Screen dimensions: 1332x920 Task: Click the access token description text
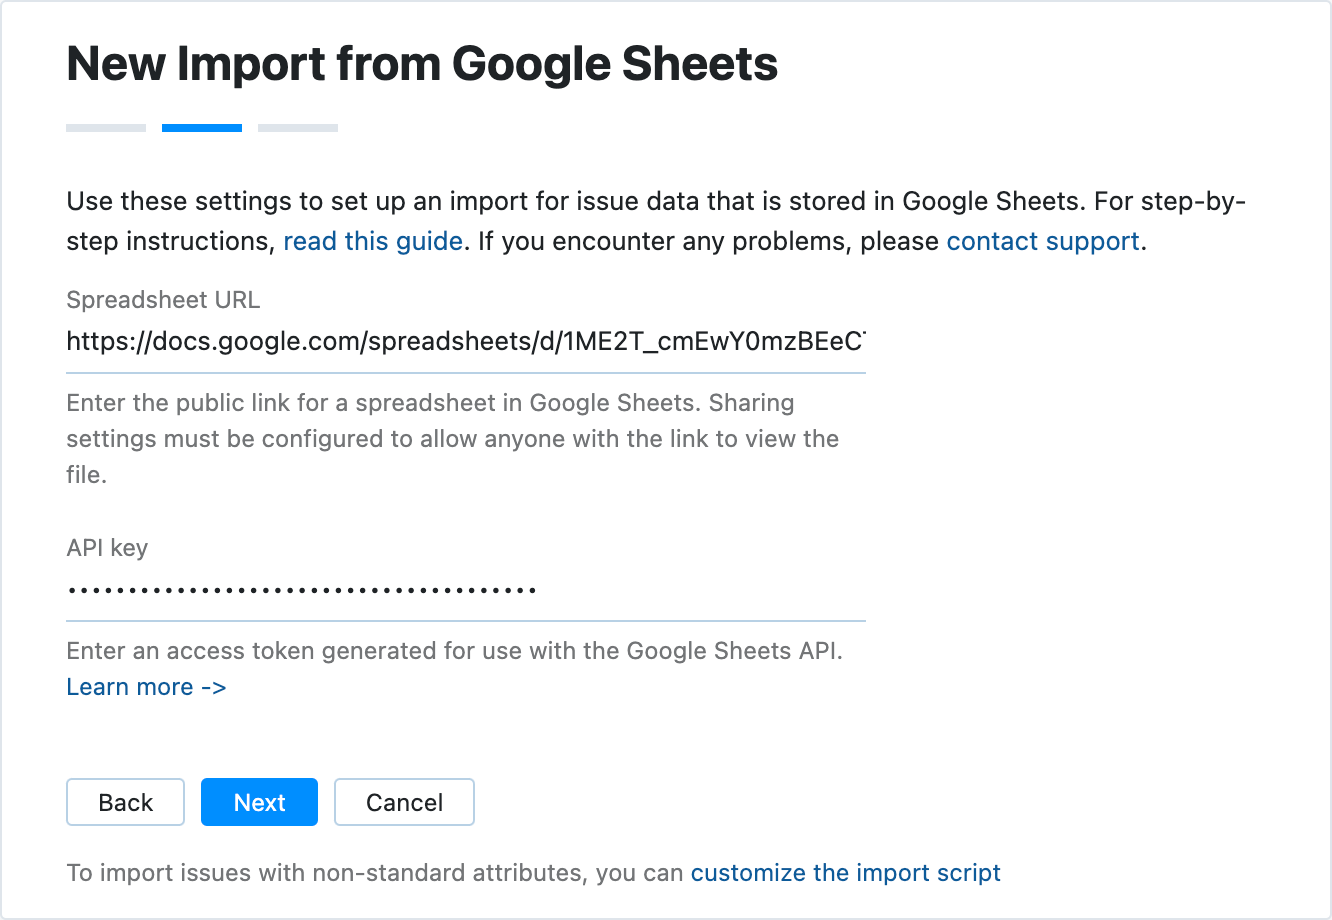455,650
